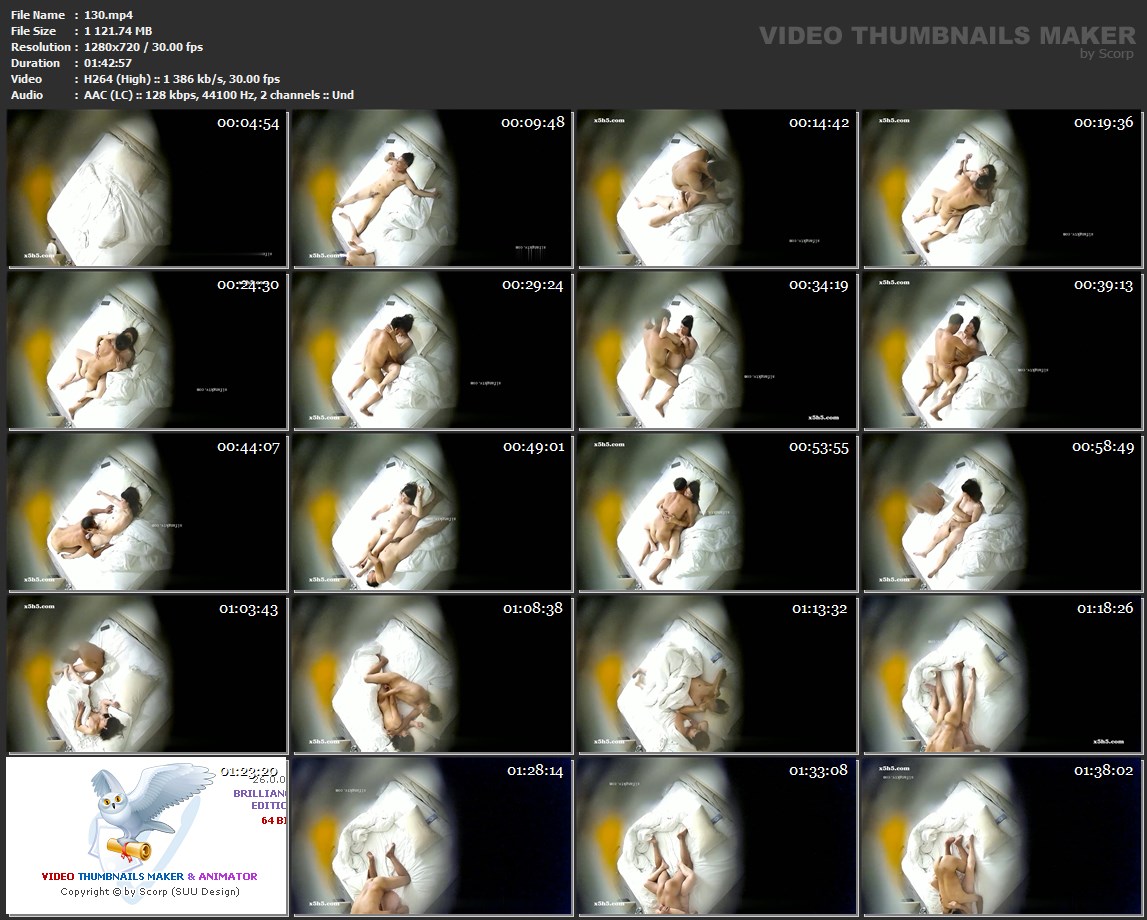Select the frame stamped 01:28:14
The width and height of the screenshot is (1147, 920).
coord(432,837)
